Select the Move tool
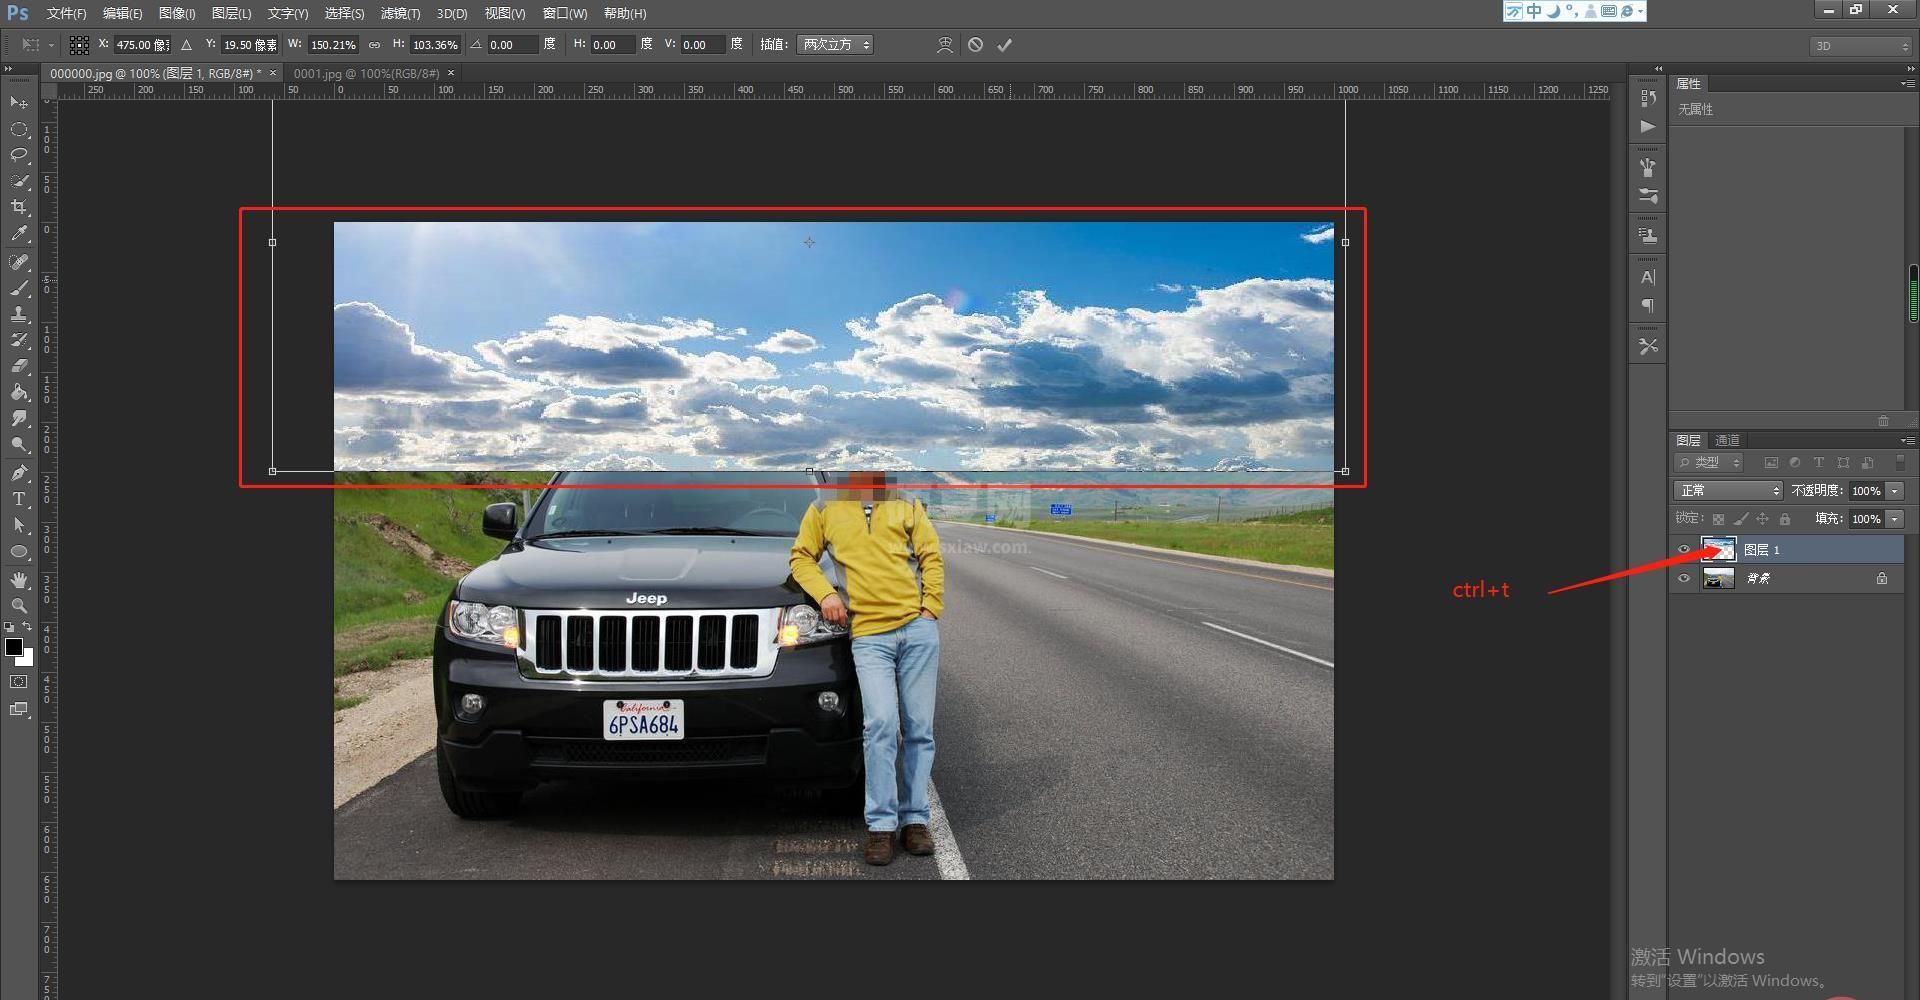The width and height of the screenshot is (1920, 1000). click(19, 103)
